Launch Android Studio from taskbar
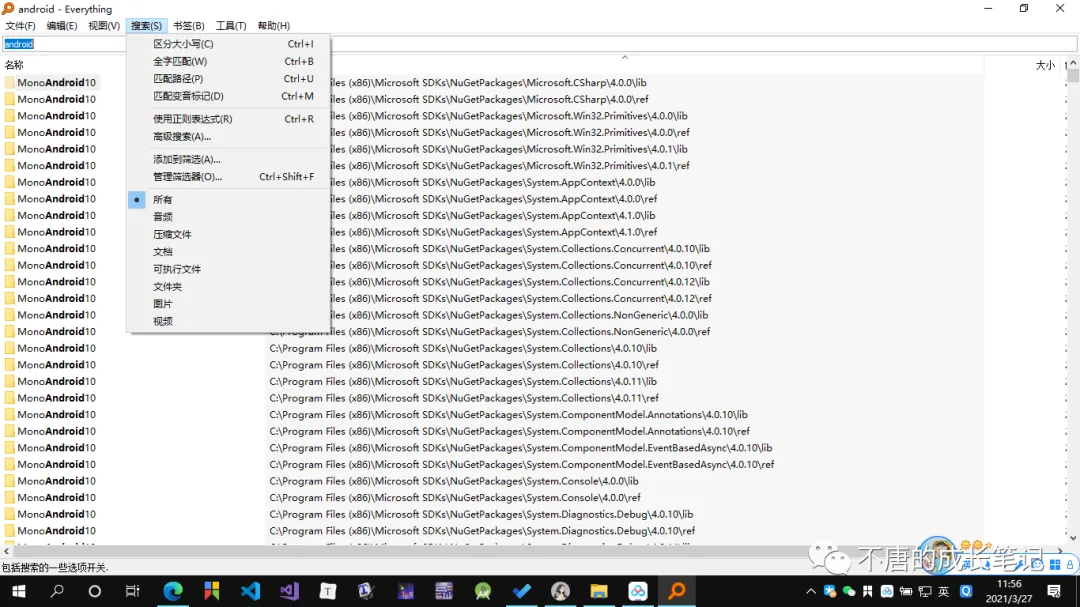This screenshot has height=607, width=1080. 483,591
